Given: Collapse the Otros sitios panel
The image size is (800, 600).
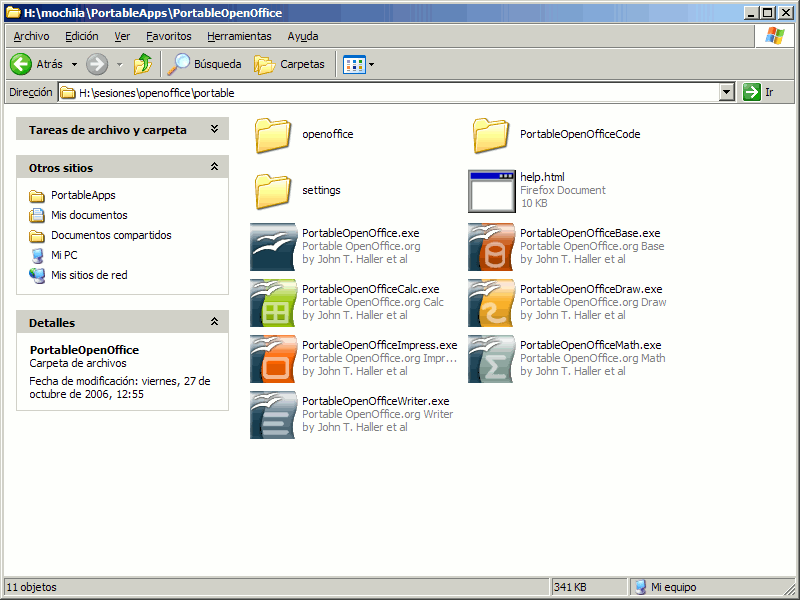Looking at the screenshot, I should (x=214, y=168).
